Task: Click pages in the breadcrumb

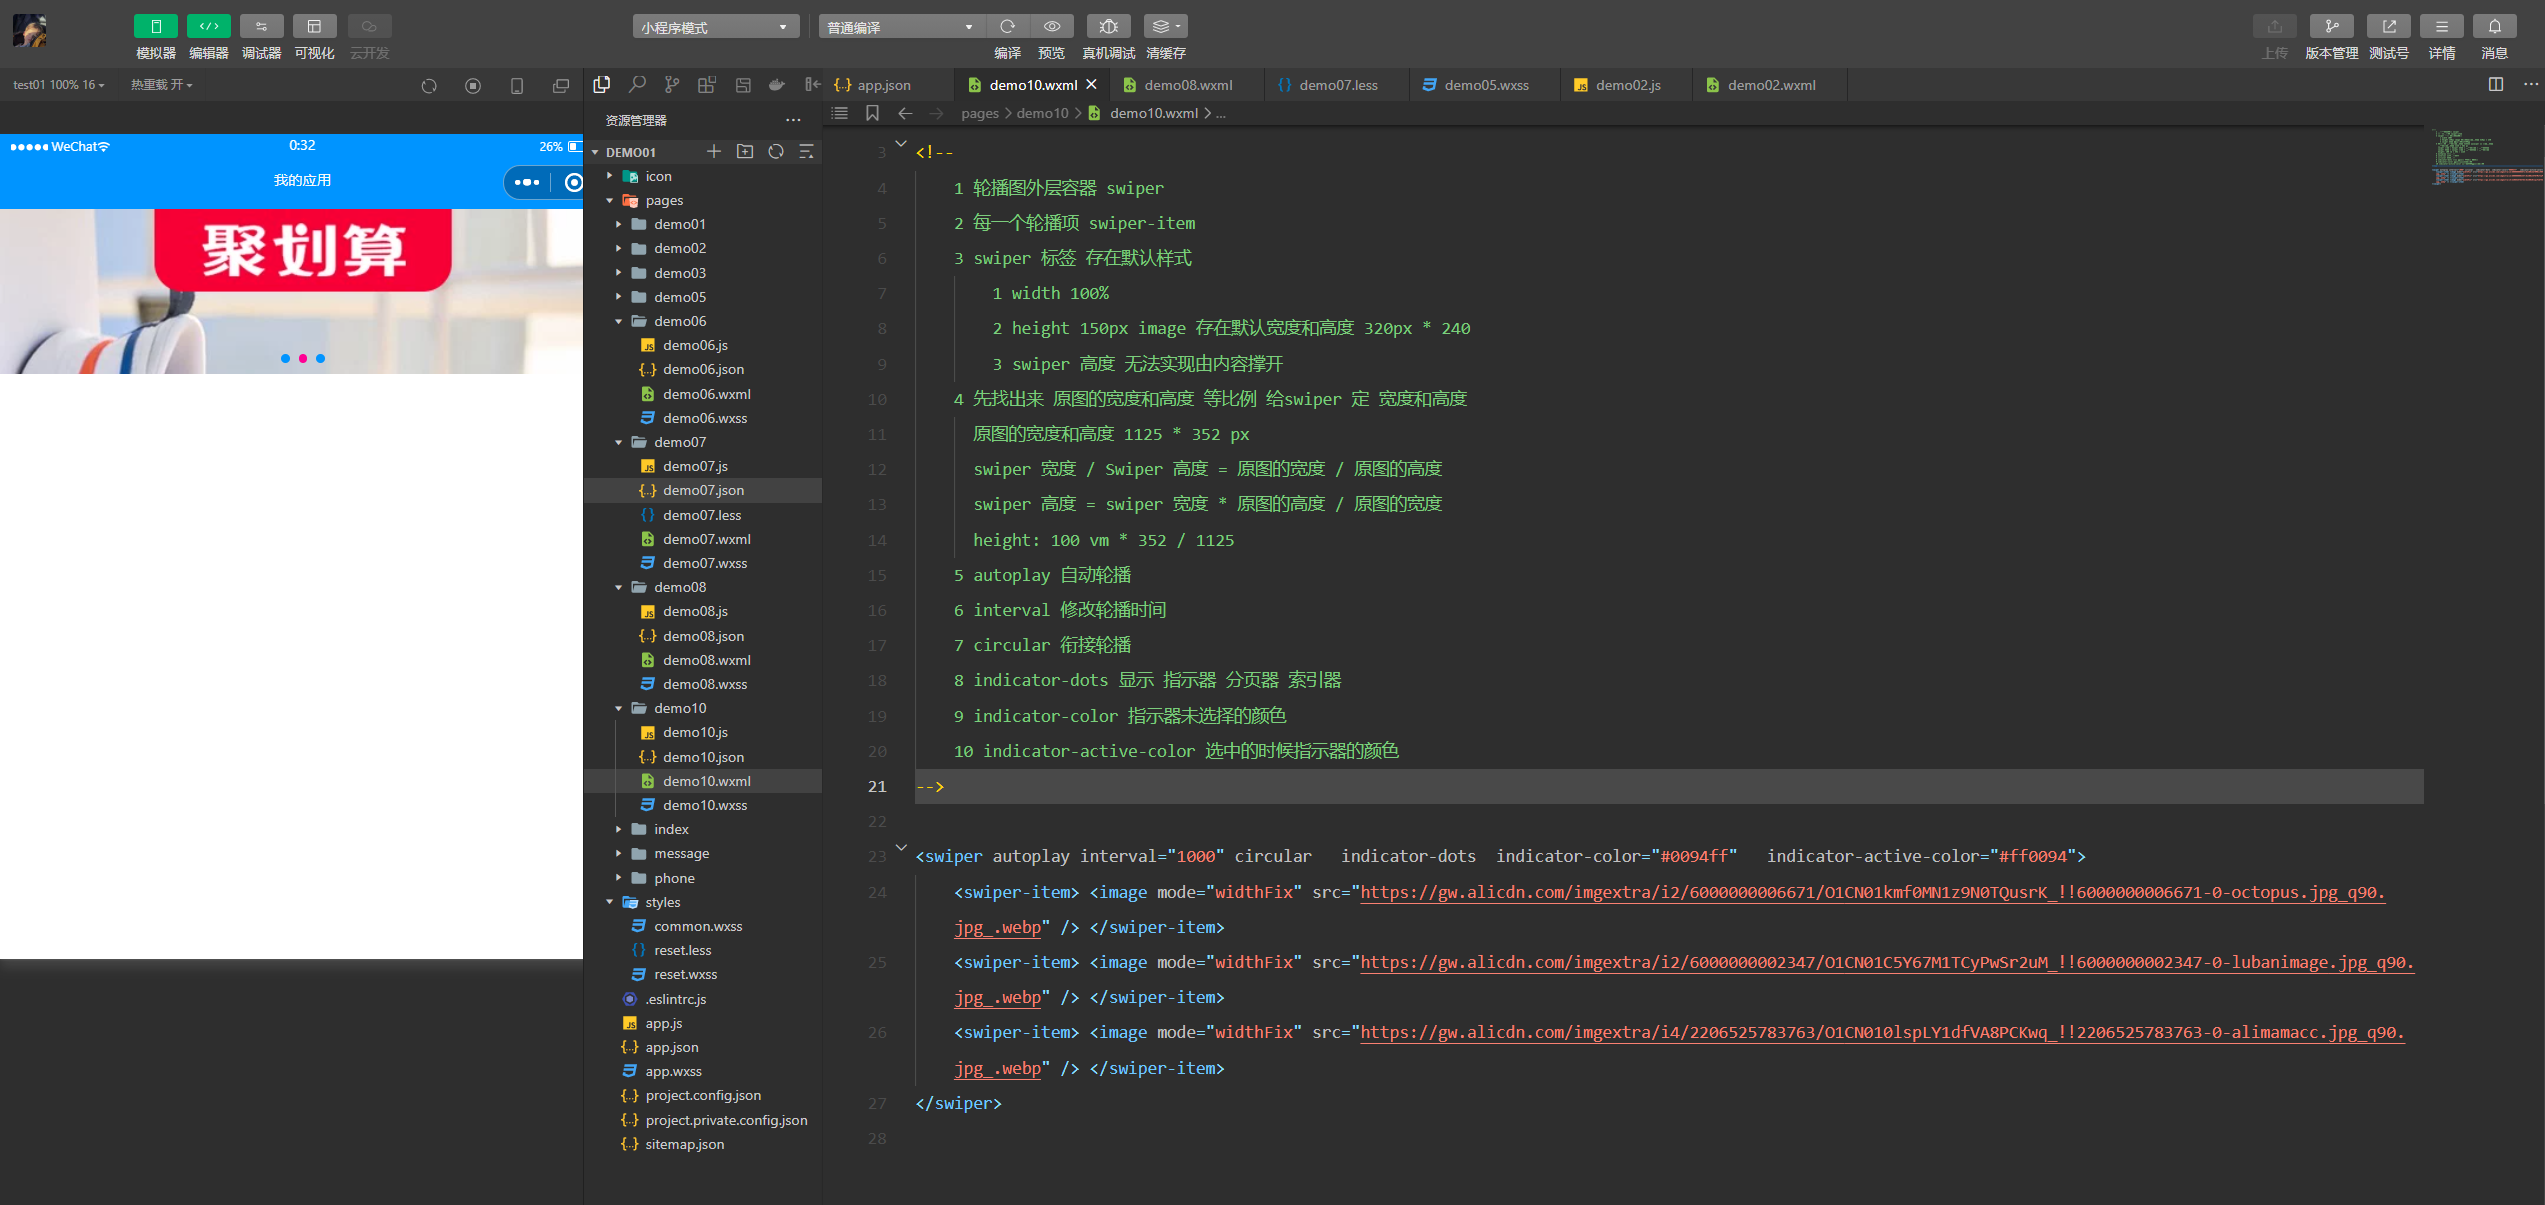Action: click(x=979, y=113)
